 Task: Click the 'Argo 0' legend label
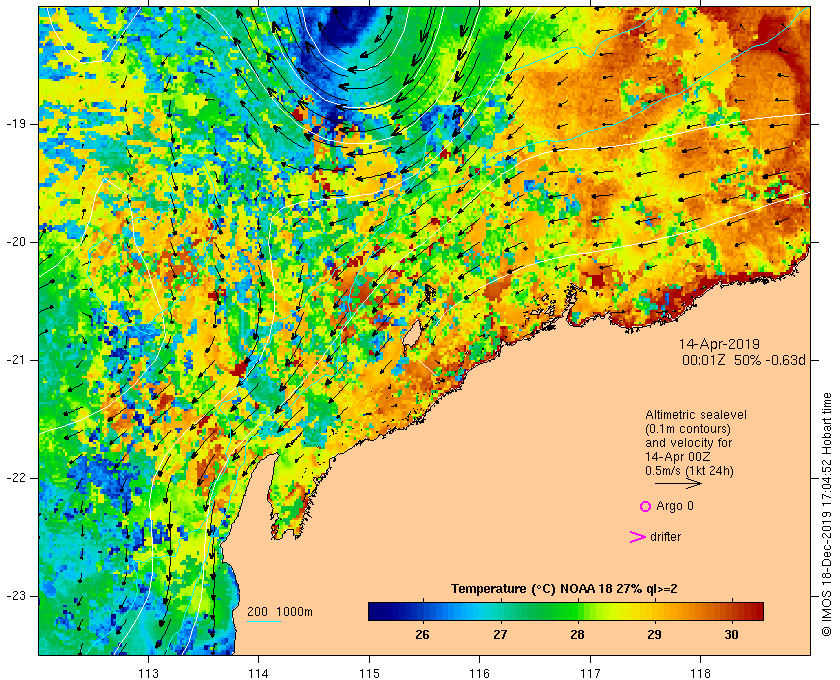click(x=674, y=506)
